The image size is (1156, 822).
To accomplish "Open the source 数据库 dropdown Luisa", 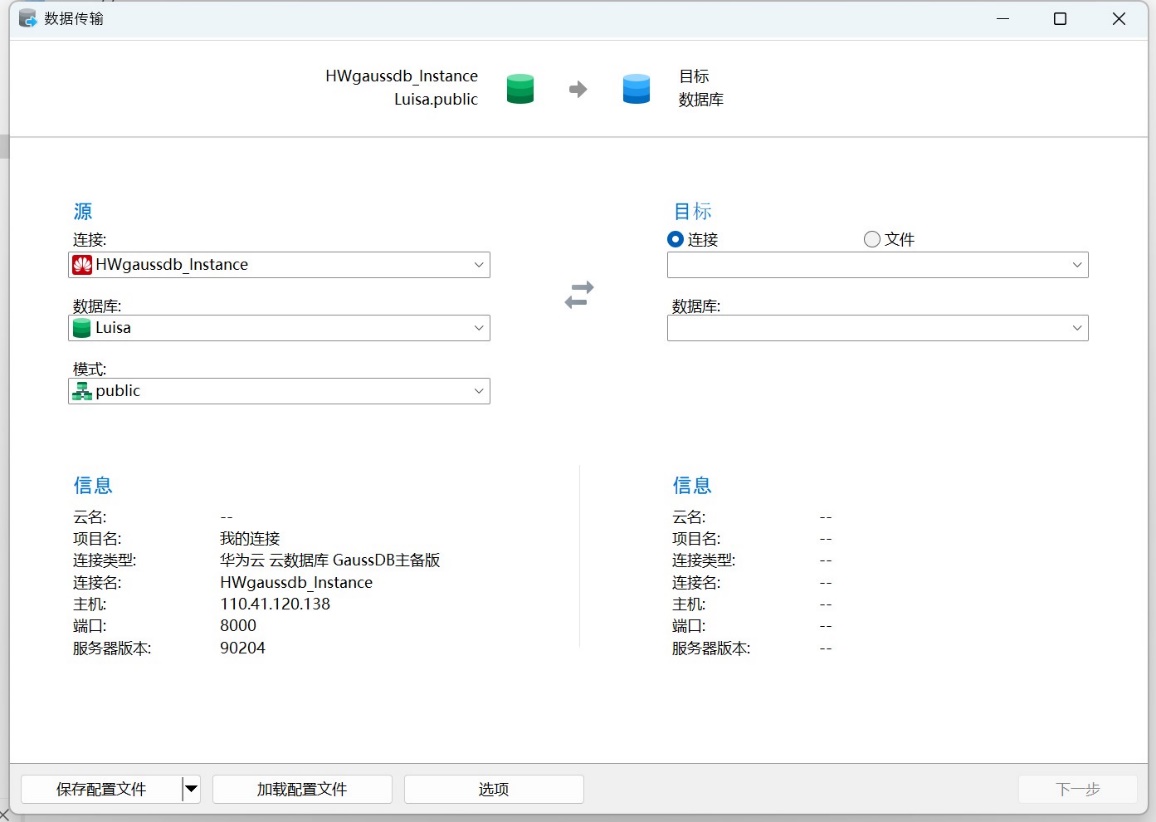I will pos(279,328).
